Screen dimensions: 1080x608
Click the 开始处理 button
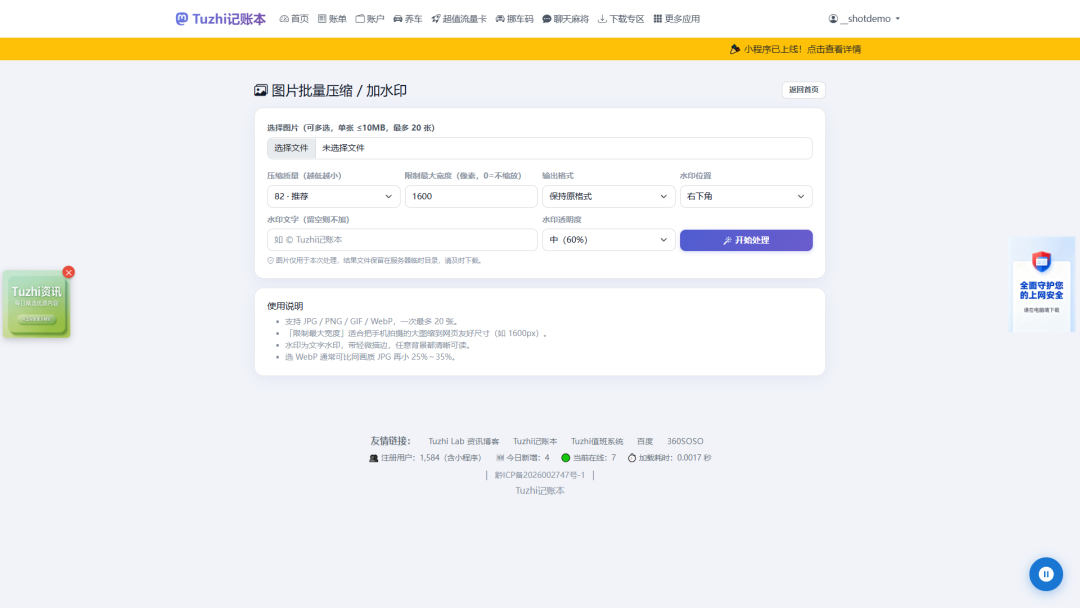(746, 240)
